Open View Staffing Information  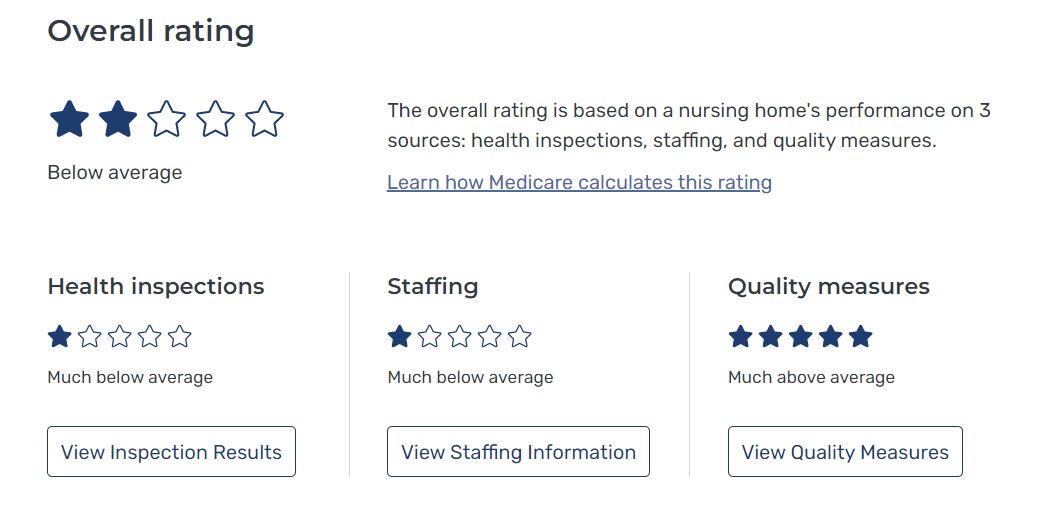pyautogui.click(x=518, y=452)
